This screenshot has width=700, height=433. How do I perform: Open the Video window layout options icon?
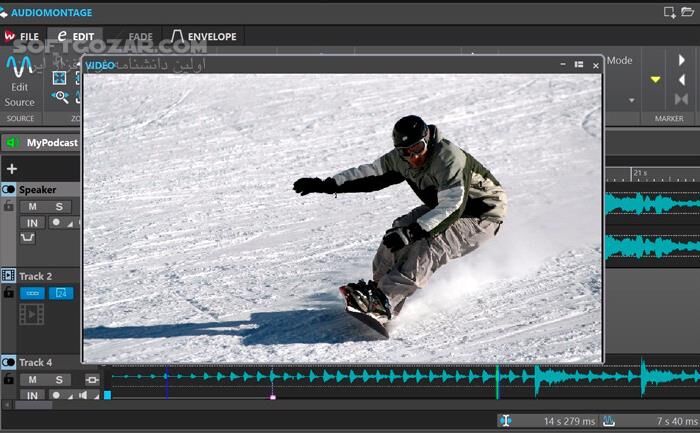pos(578,65)
